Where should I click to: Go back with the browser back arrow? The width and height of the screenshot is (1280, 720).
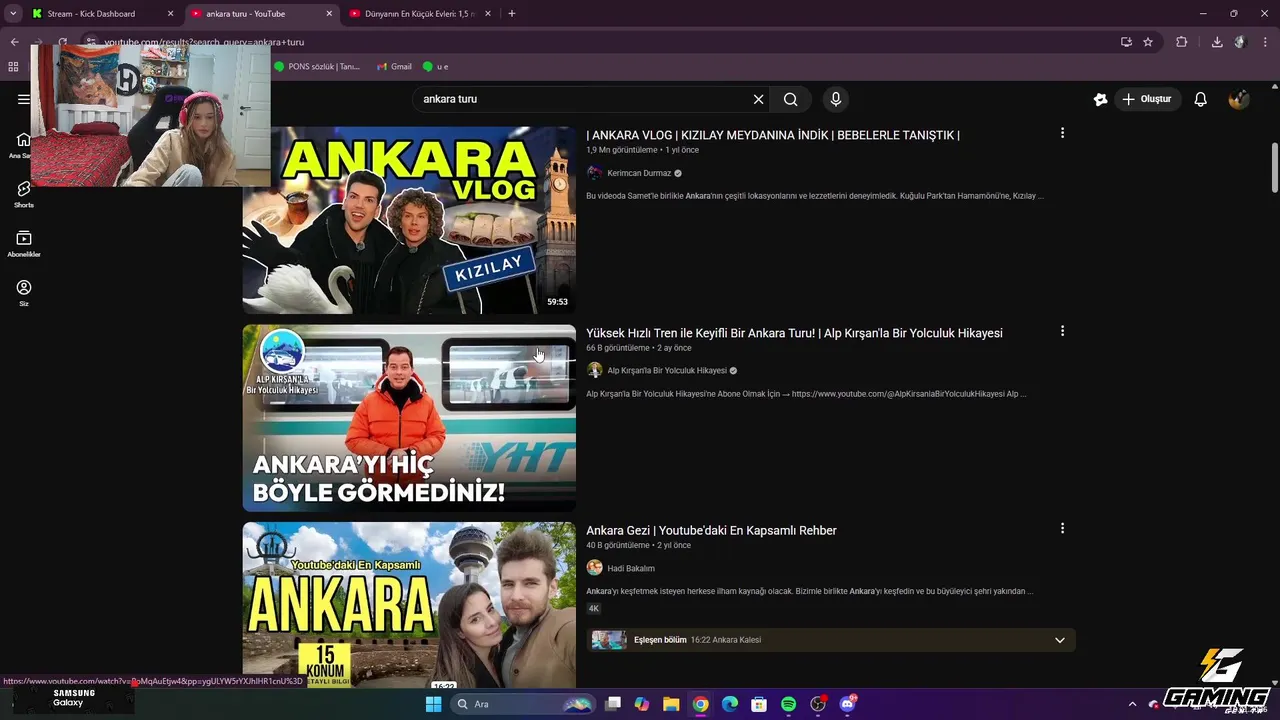tap(14, 42)
